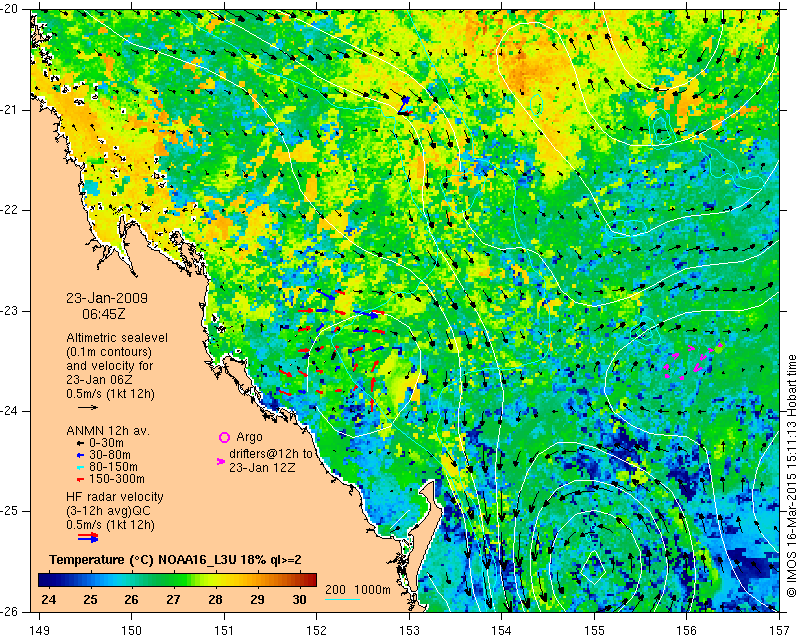Viewport: 800px width, 640px height.
Task: Pick the orange 29°C section of colorbar
Action: click(257, 580)
